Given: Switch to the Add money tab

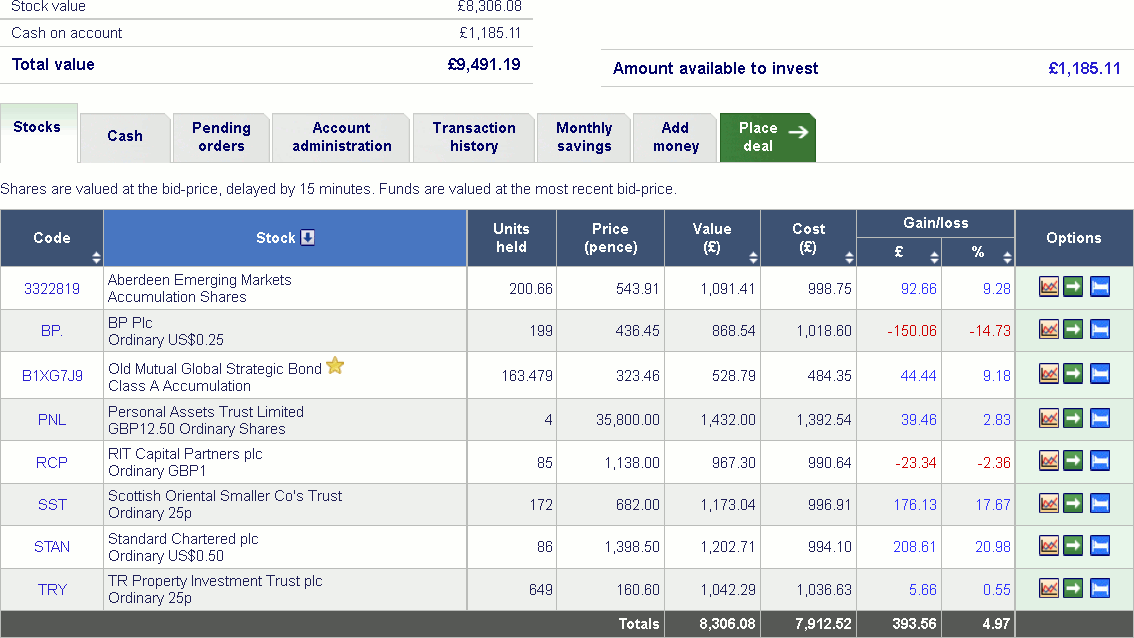Looking at the screenshot, I should click(x=675, y=137).
